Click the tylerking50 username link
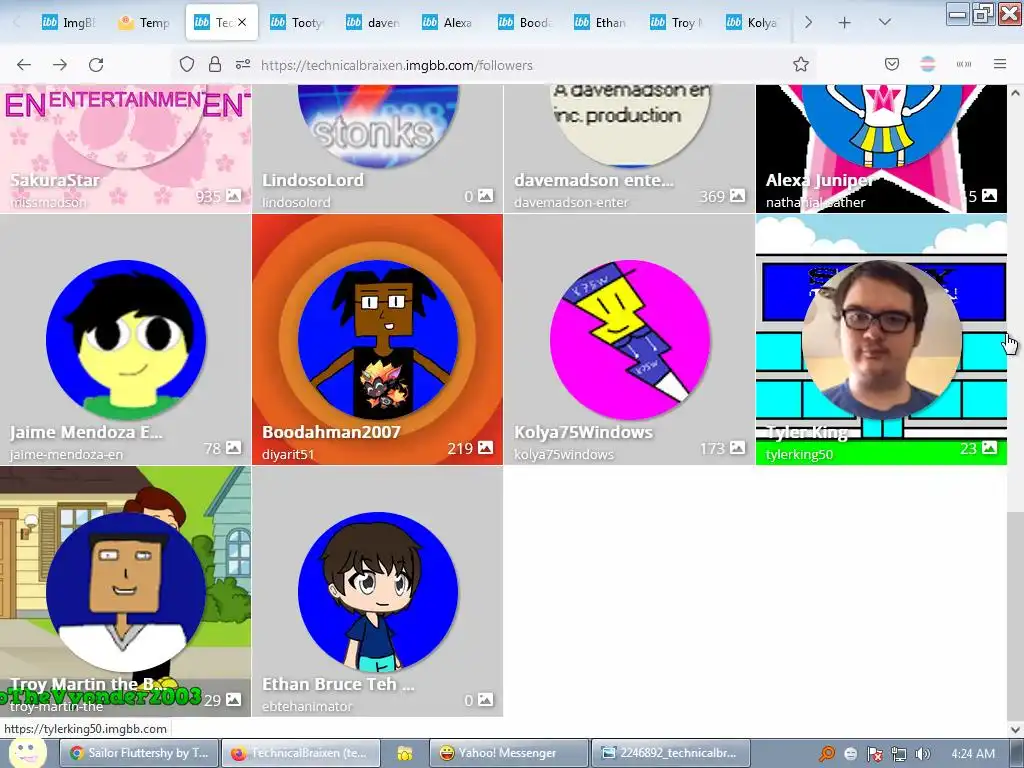 [x=799, y=455]
